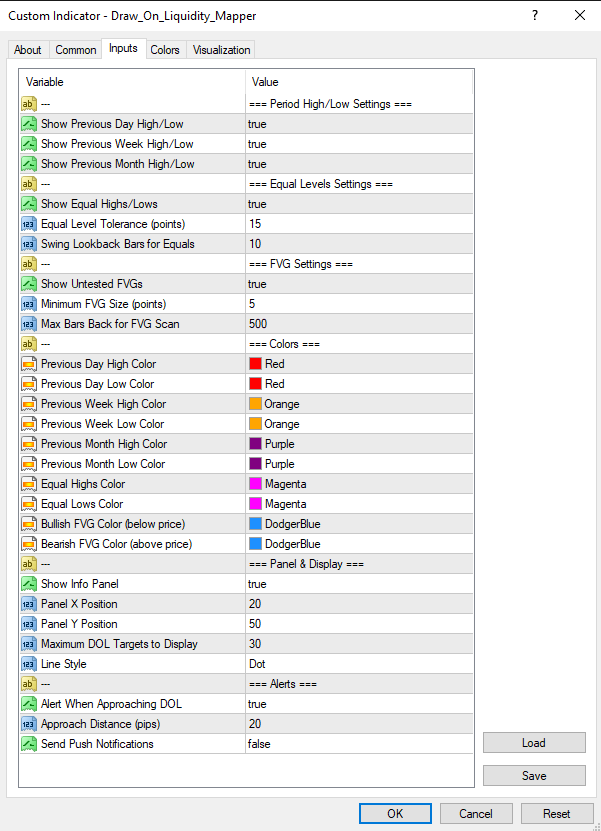
Task: Edit Equal Level Tolerance value 15
Action: (359, 224)
